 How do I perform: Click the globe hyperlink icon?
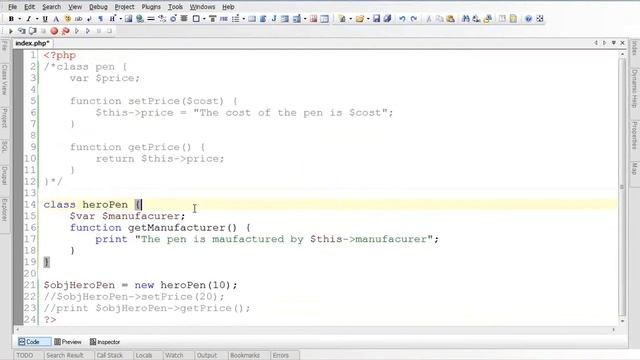tap(140, 19)
